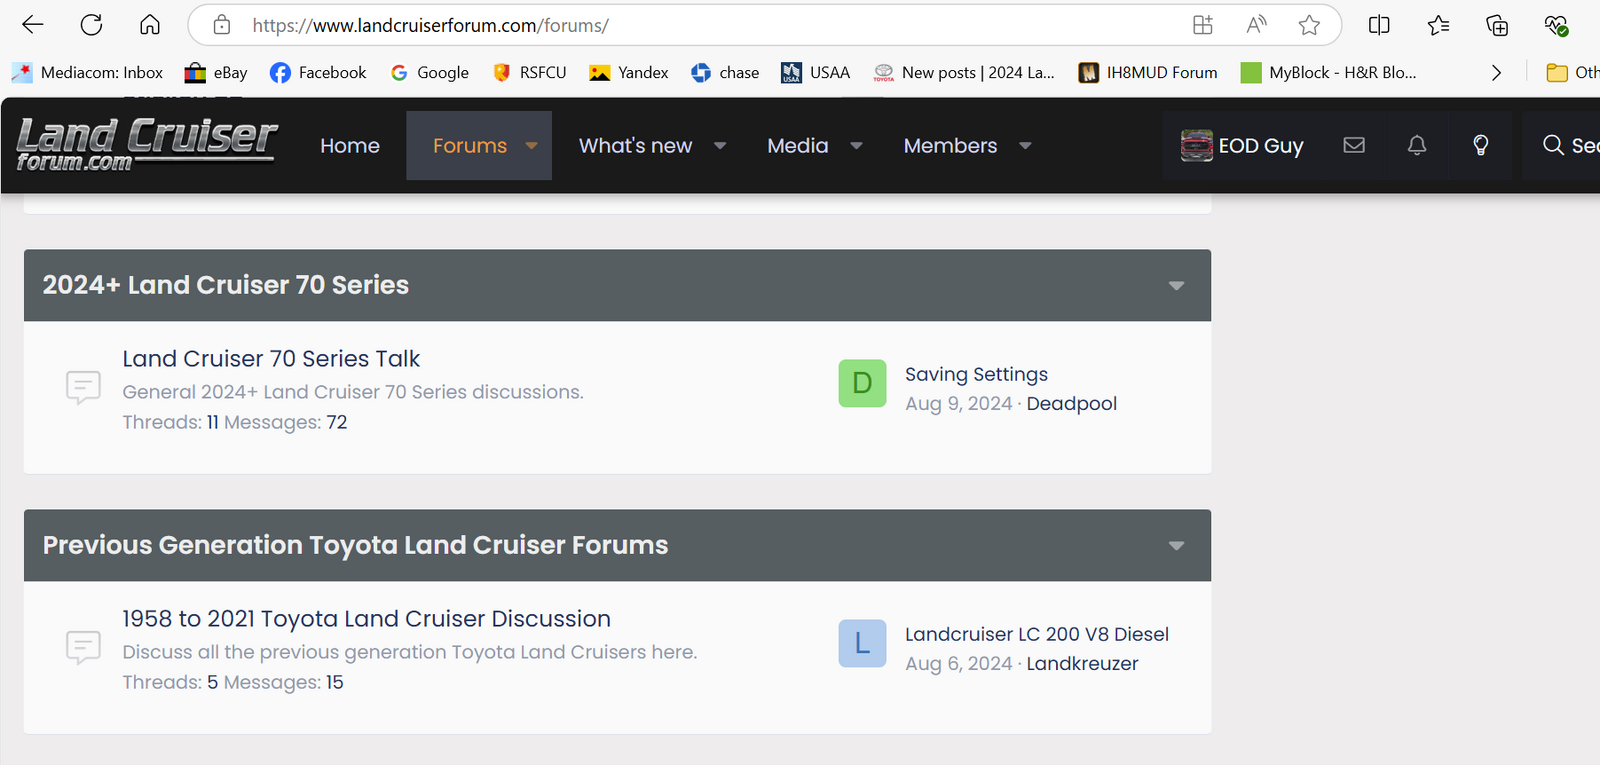
Task: Open Mediacom: Inbox bookmark
Action: point(87,72)
